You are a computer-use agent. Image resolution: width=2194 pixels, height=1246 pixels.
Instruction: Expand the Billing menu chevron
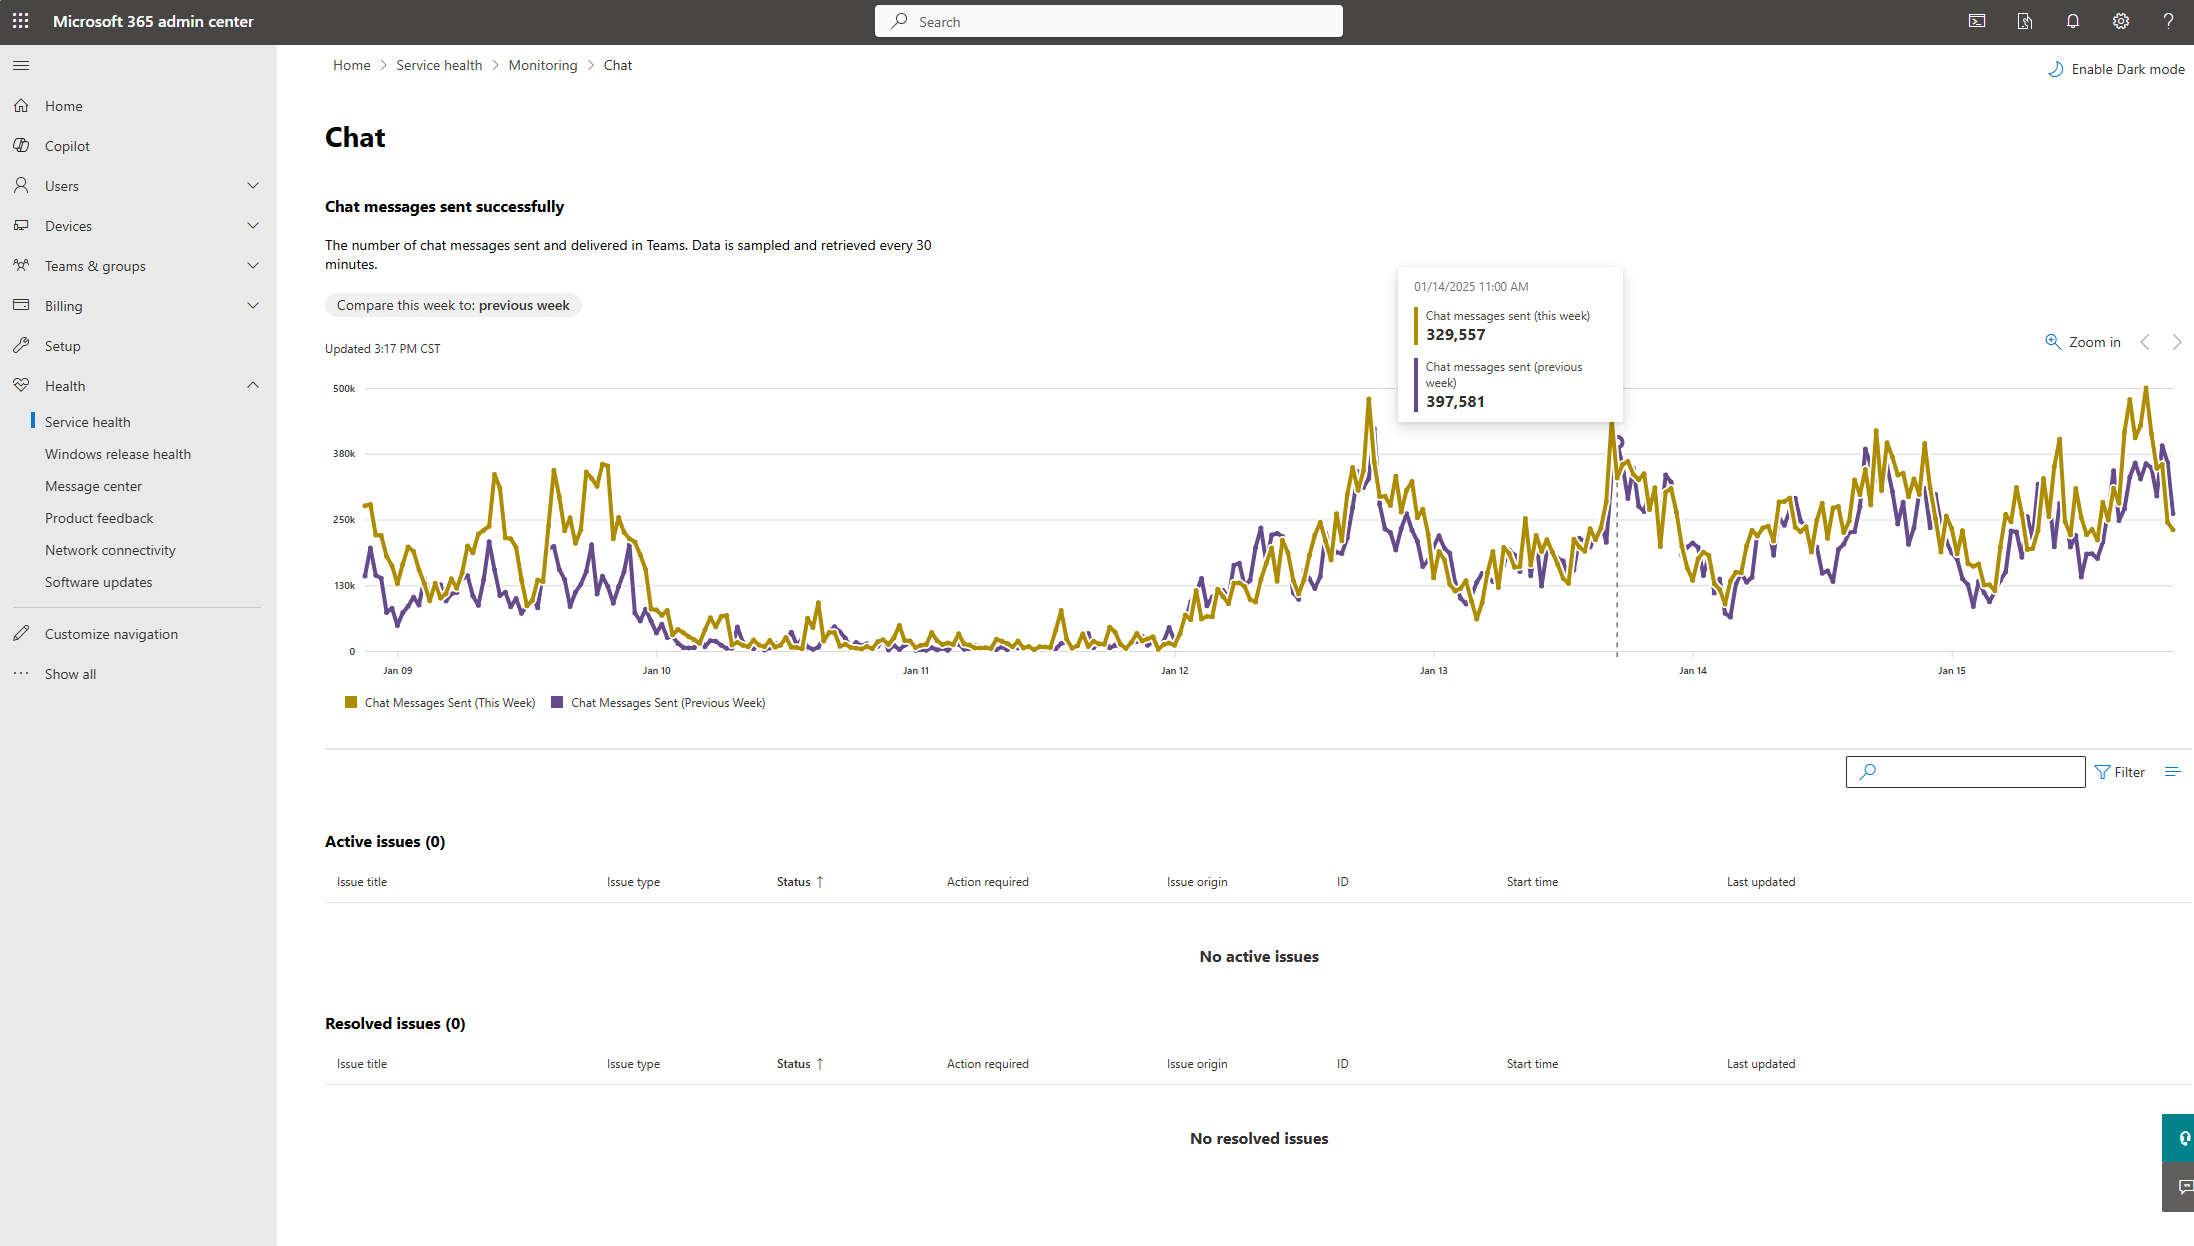point(253,305)
